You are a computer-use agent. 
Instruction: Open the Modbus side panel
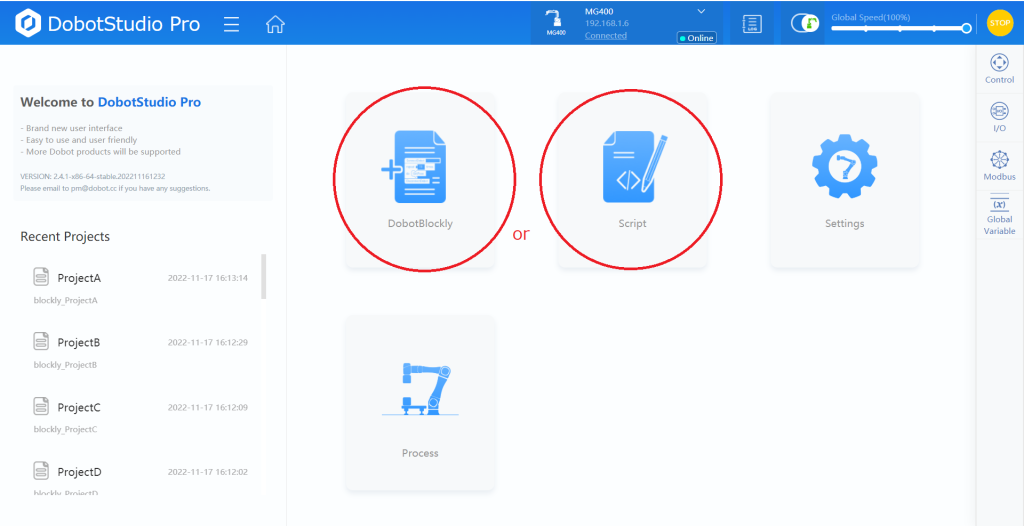coord(999,166)
